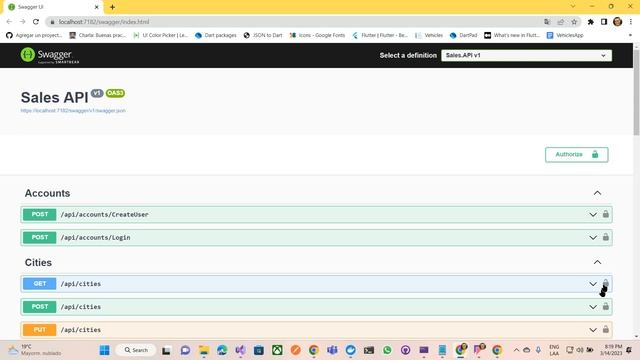Click the POST method badge for CreateUser
The width and height of the screenshot is (640, 360).
[x=40, y=214]
